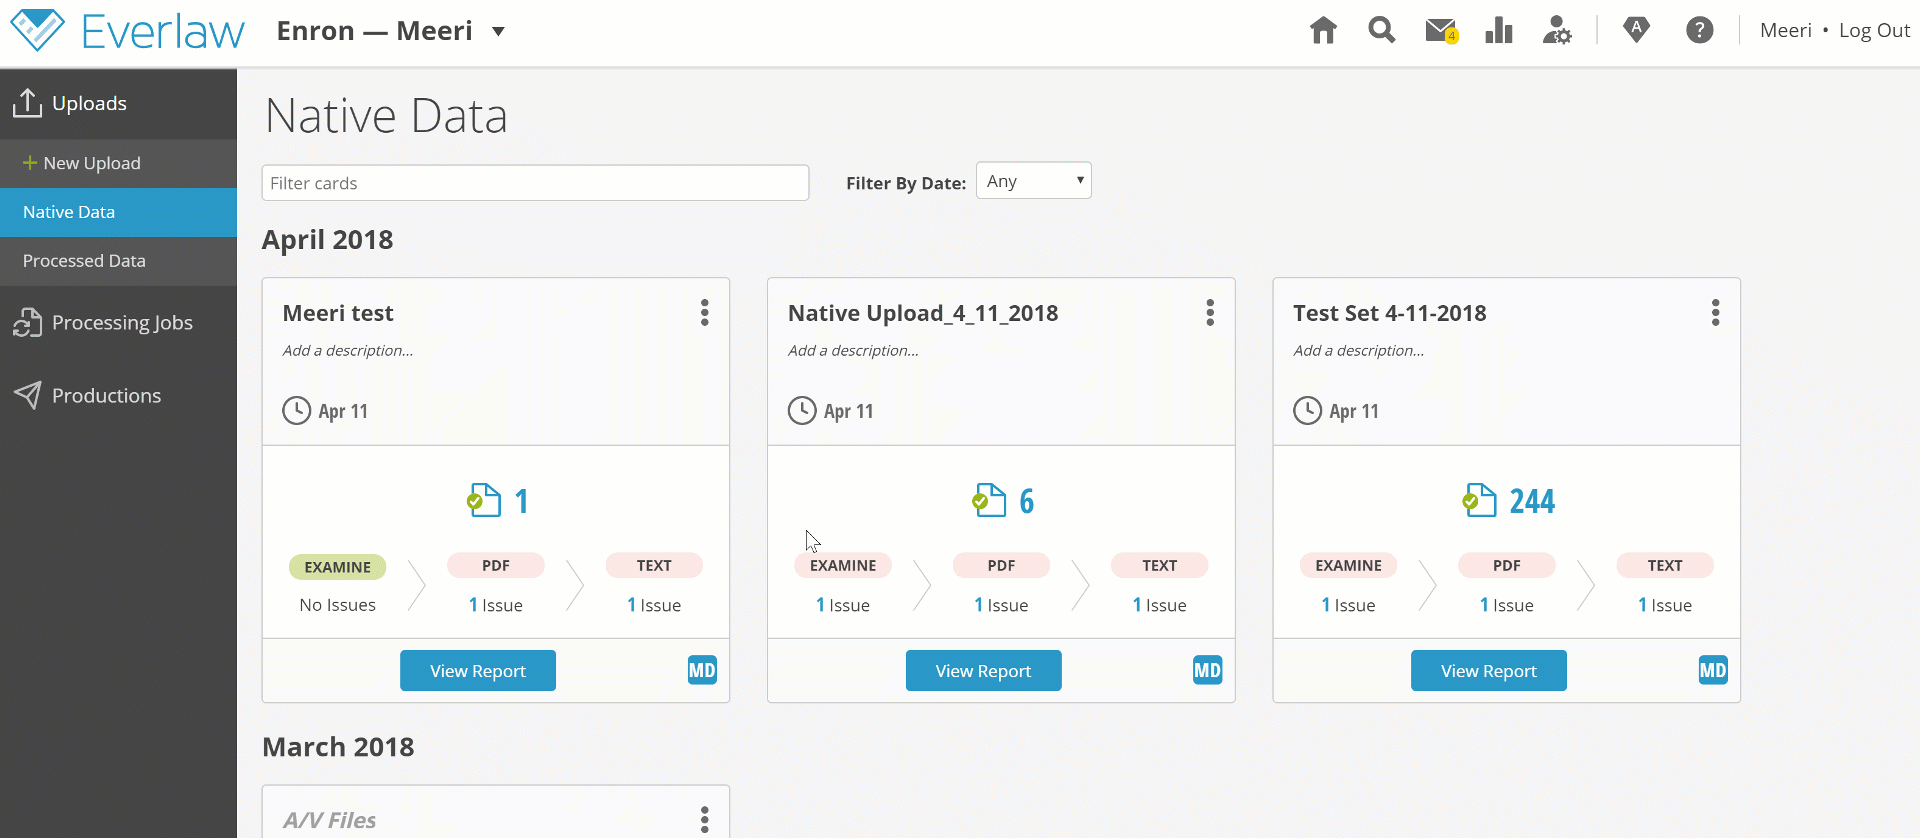Image resolution: width=1920 pixels, height=838 pixels.
Task: Click document icon beside count 6
Action: 989,500
